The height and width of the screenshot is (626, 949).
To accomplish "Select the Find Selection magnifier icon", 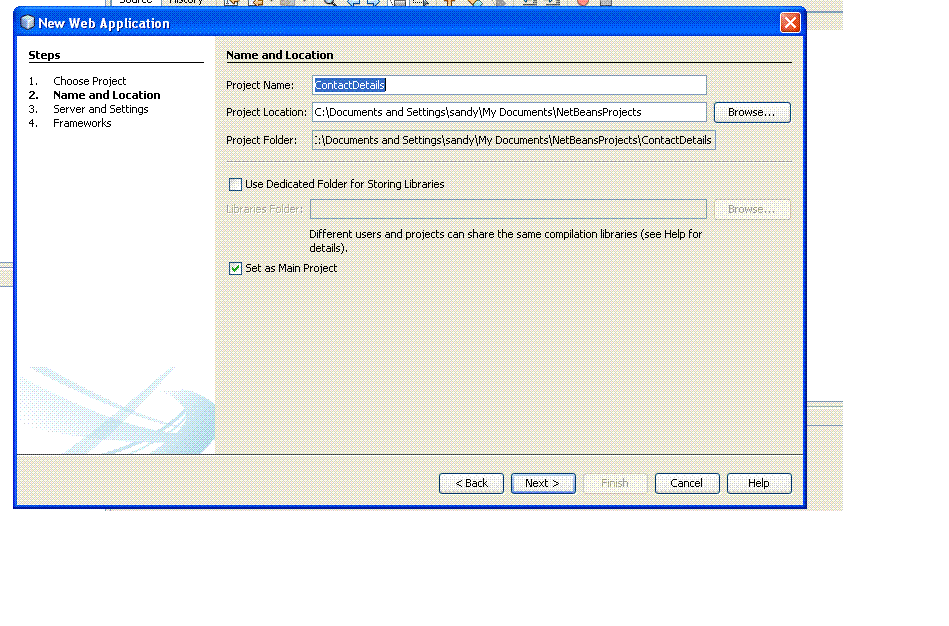I will (330, 4).
